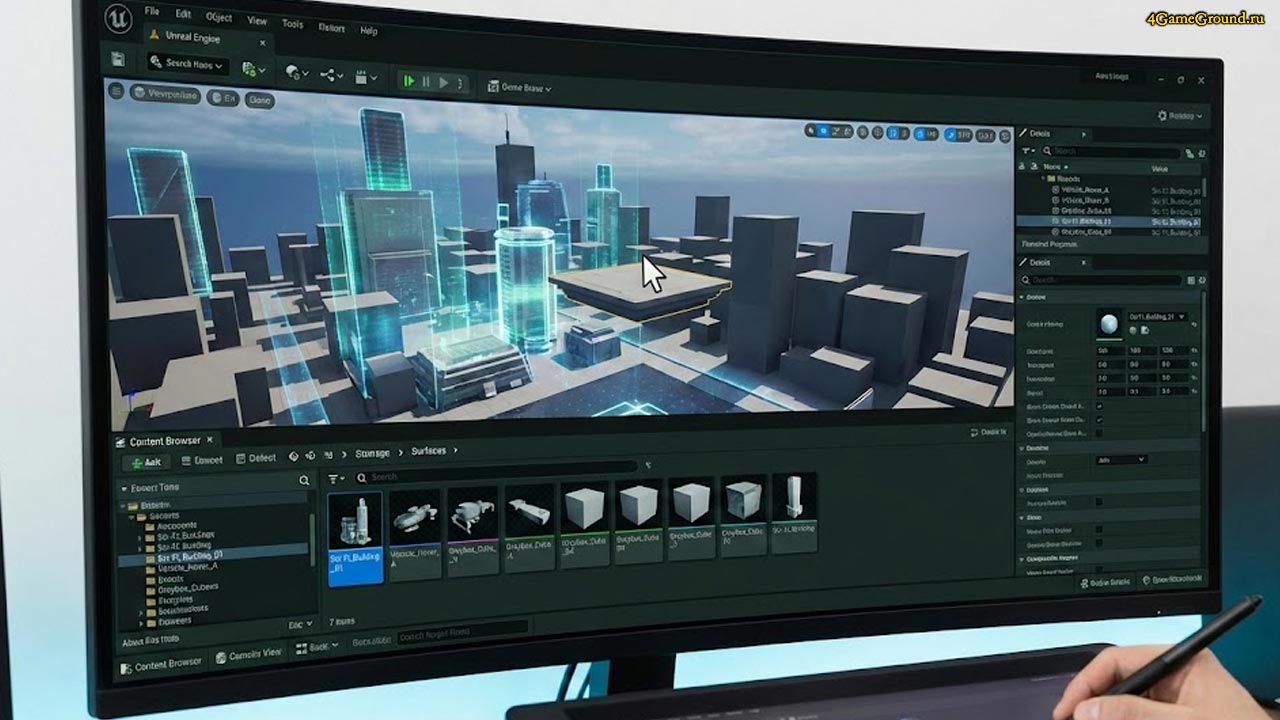
Task: Click the save icon in the toolbar
Action: tap(119, 60)
